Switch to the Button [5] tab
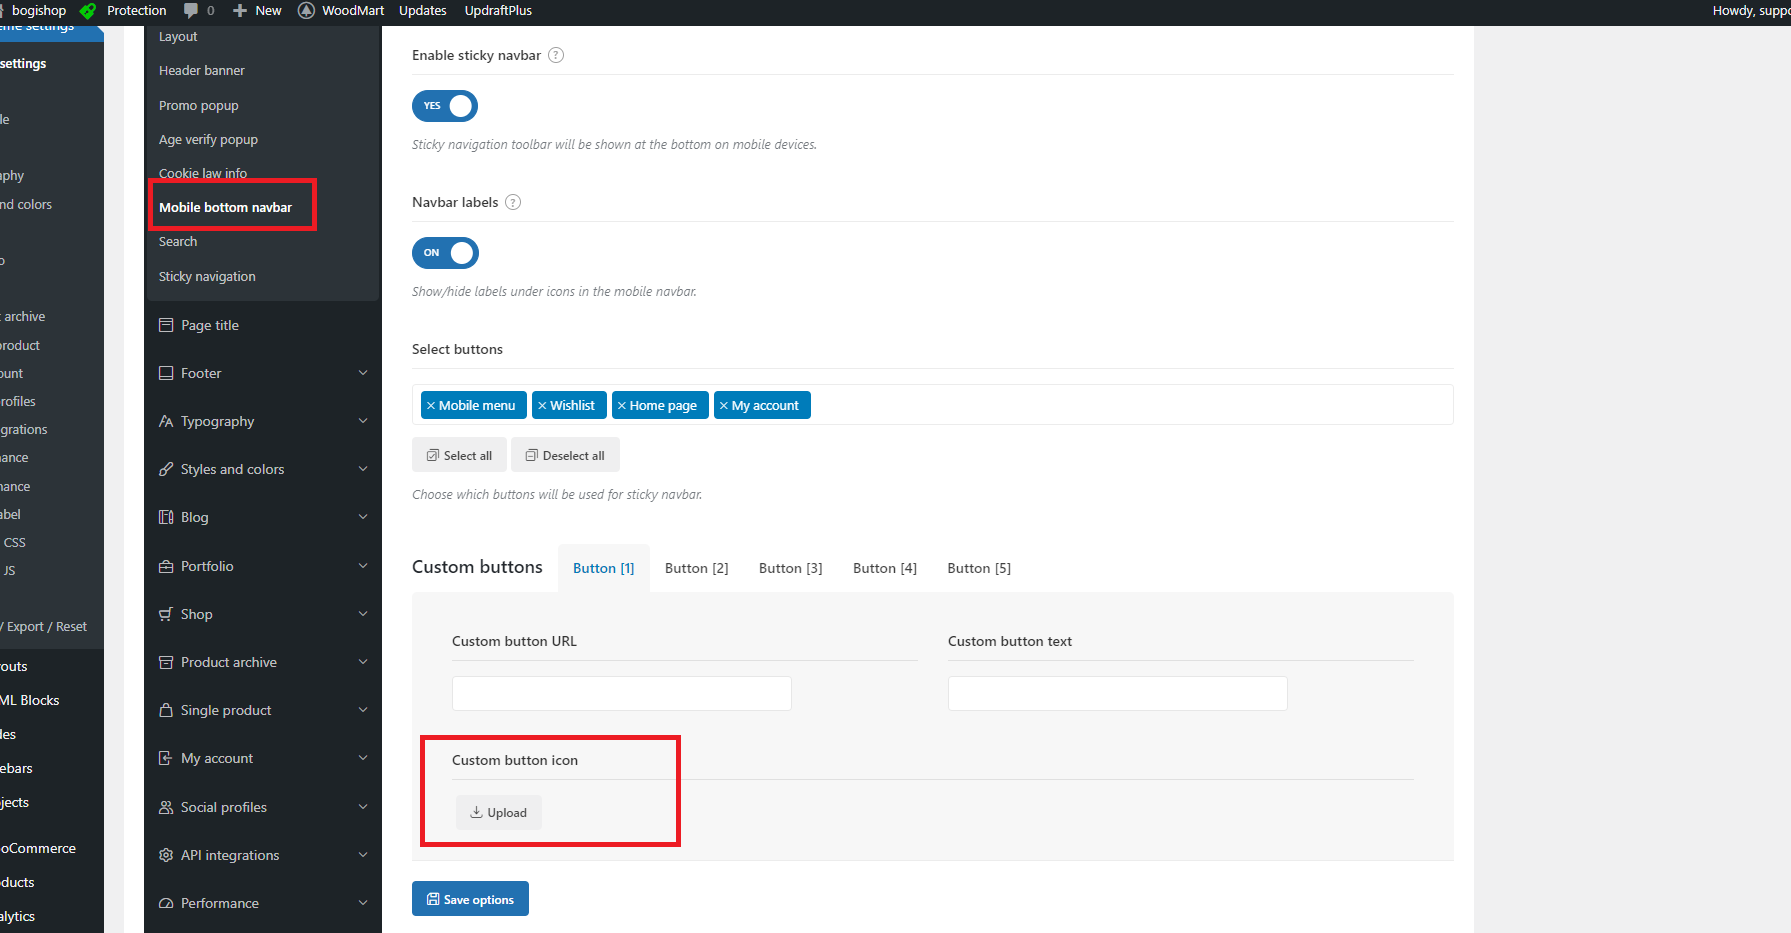This screenshot has height=933, width=1791. (x=979, y=568)
